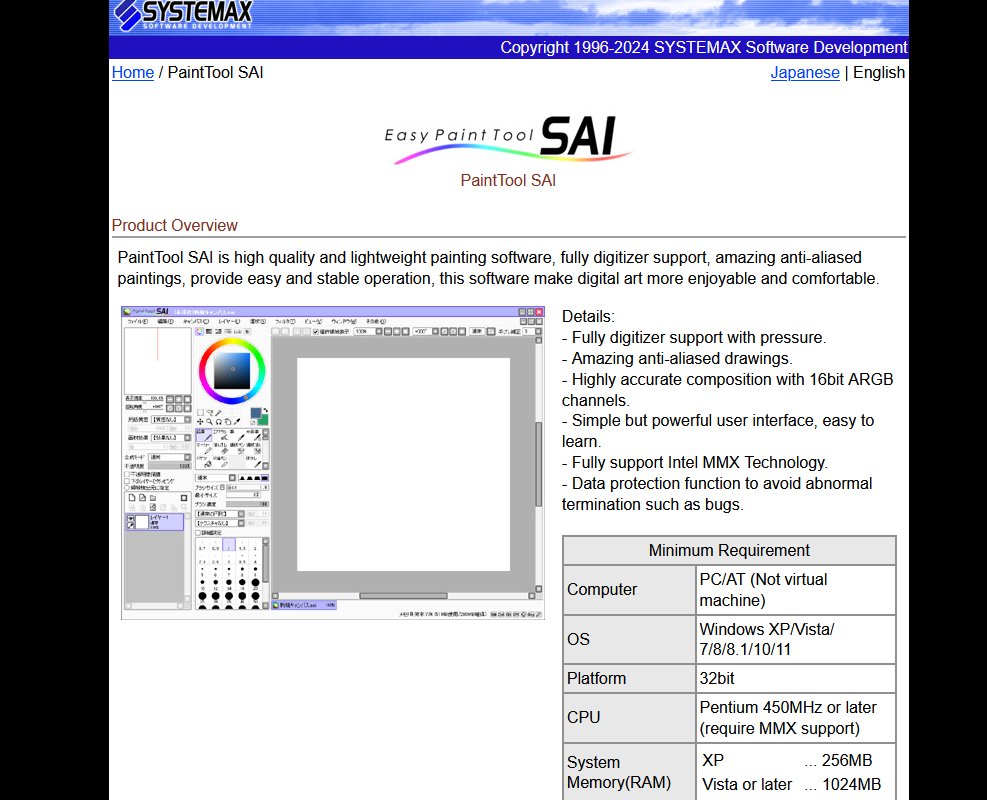The image size is (987, 800).
Task: Click the SAI icon on the canvas document tab
Action: tap(275, 605)
